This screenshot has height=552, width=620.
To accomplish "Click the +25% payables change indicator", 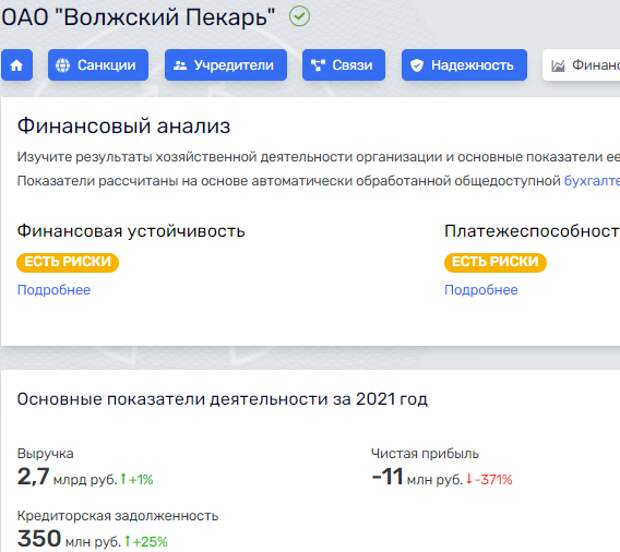I will pos(146,542).
